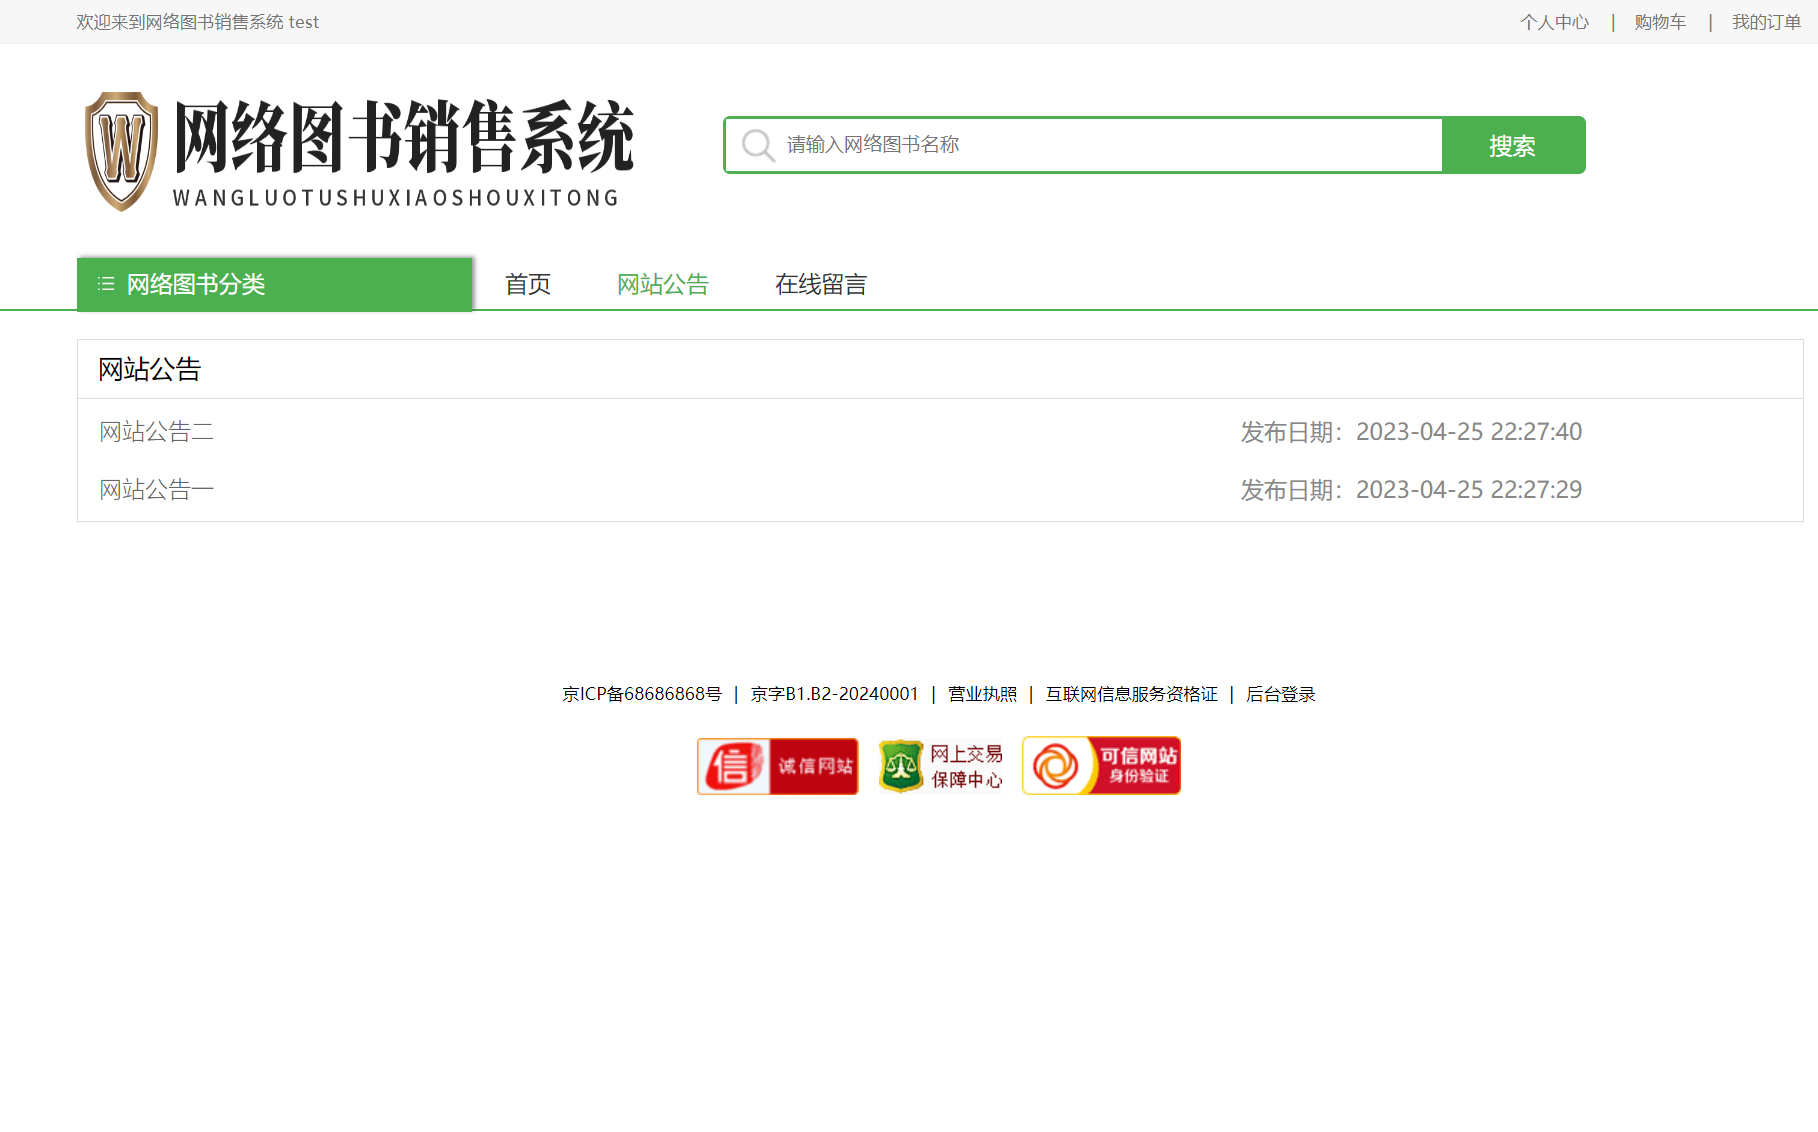This screenshot has width=1818, height=1132.
Task: Click the 互联网信息服务资格证 link
Action: 1131,693
